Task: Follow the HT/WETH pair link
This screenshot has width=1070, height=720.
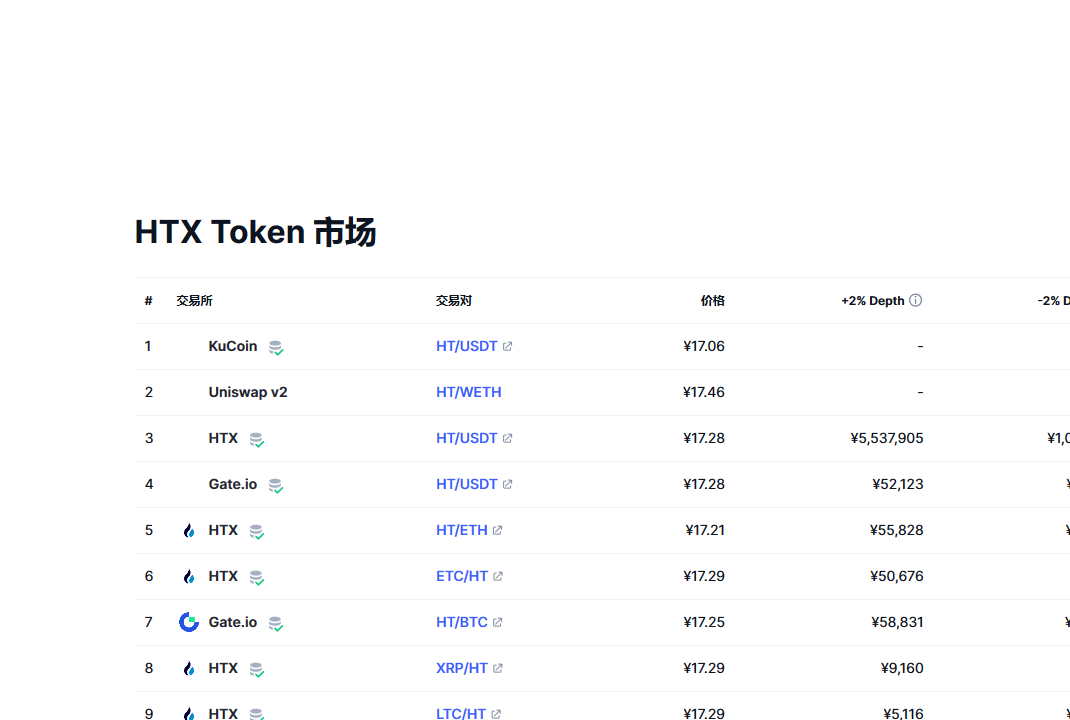Action: 469,392
